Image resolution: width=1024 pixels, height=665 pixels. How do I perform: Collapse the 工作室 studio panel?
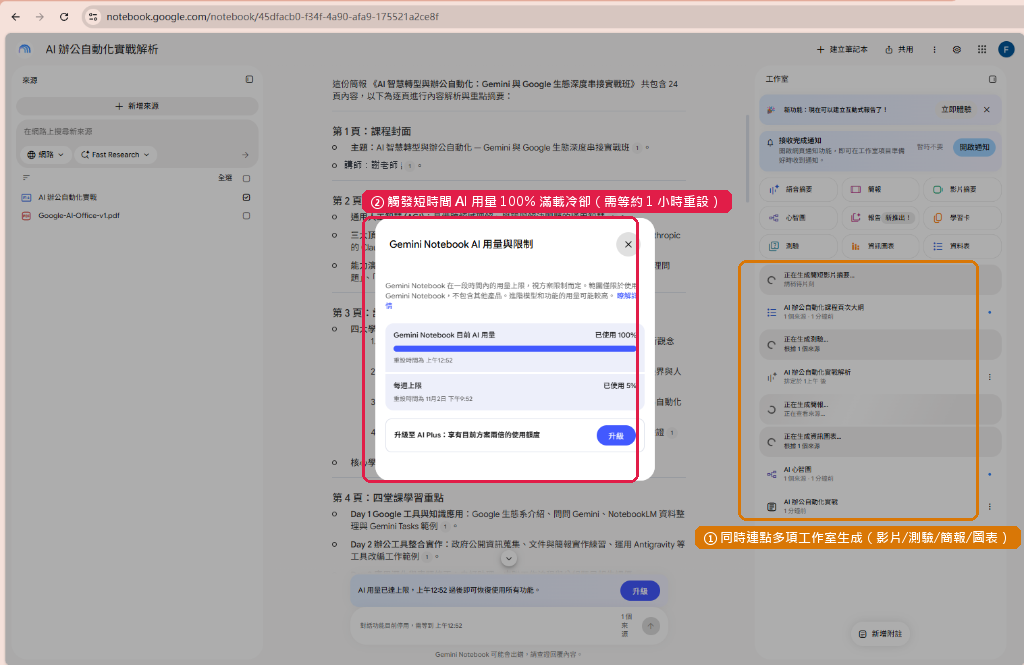point(992,79)
